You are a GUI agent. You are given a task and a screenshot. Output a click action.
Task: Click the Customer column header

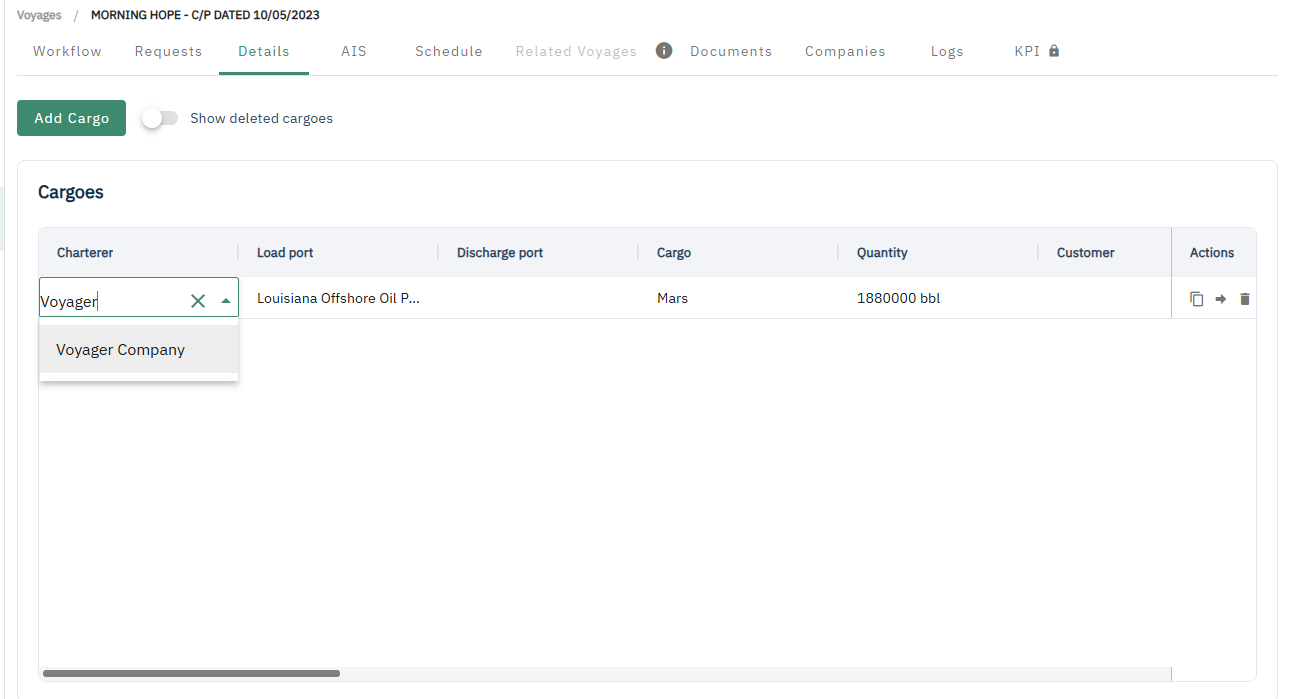pos(1105,253)
